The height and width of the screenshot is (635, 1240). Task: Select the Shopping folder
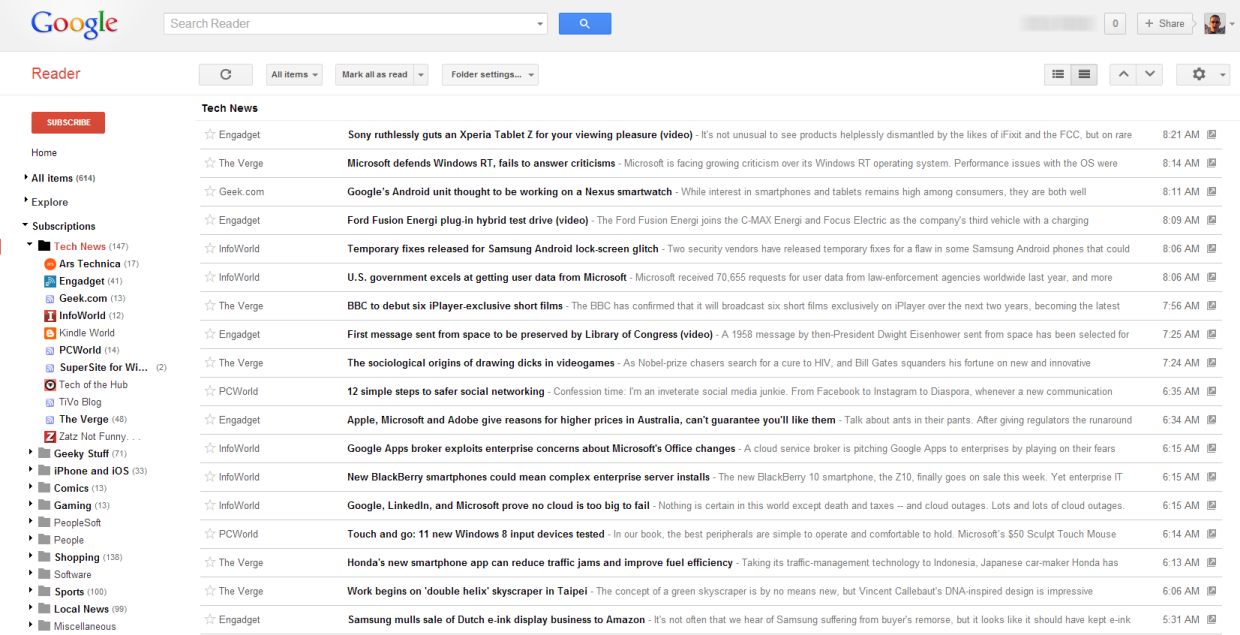(x=77, y=557)
